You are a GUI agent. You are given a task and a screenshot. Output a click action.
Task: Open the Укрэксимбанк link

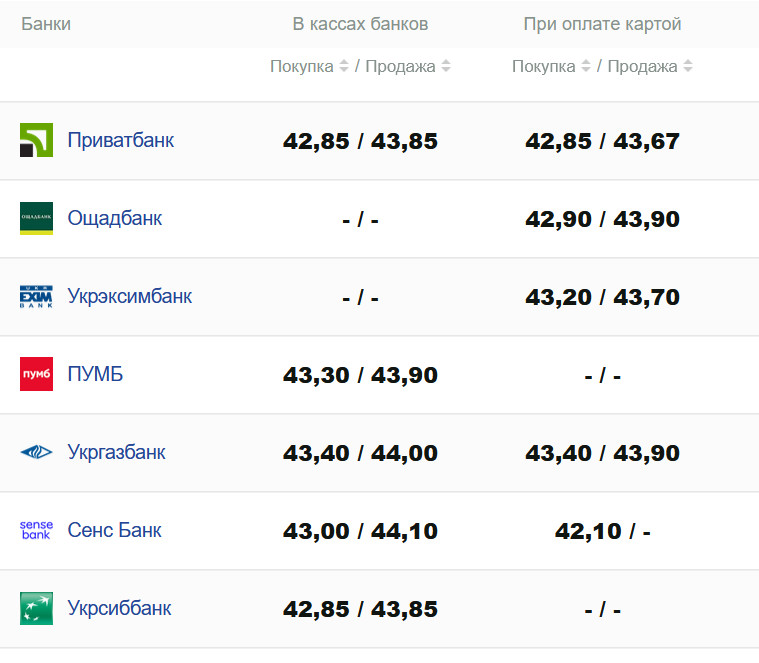pyautogui.click(x=129, y=296)
